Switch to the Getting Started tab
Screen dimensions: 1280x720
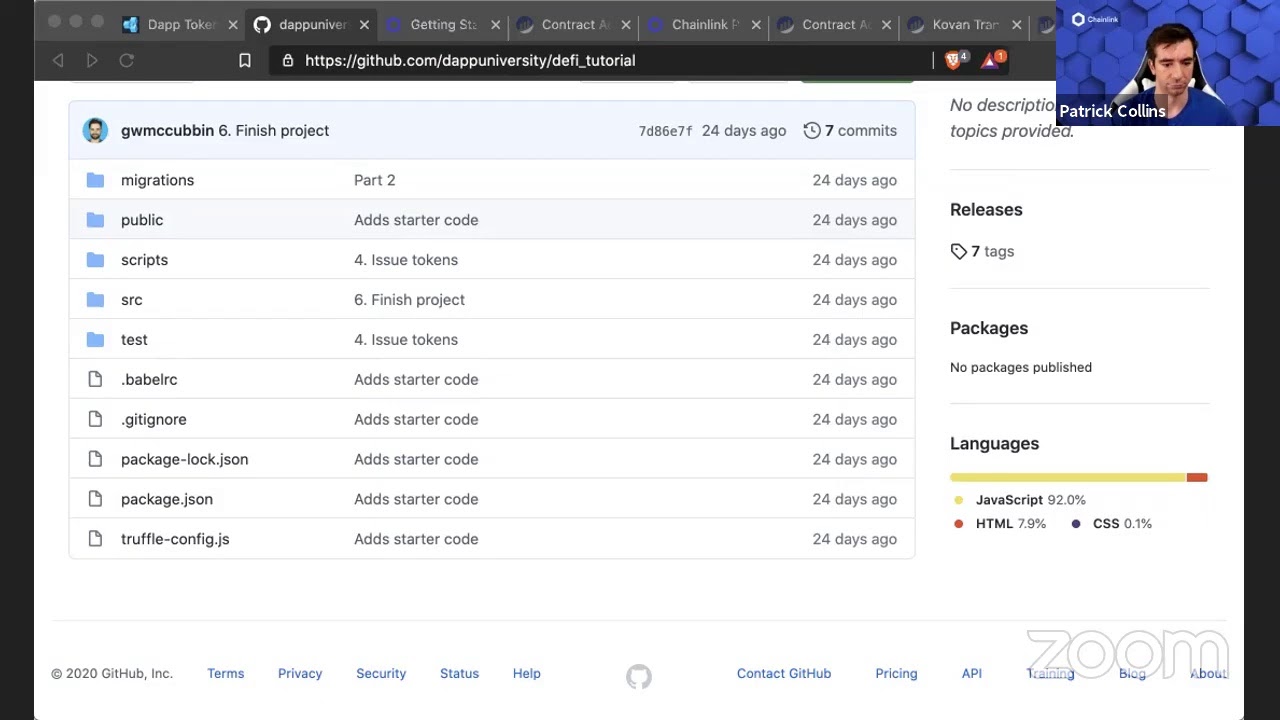point(443,25)
